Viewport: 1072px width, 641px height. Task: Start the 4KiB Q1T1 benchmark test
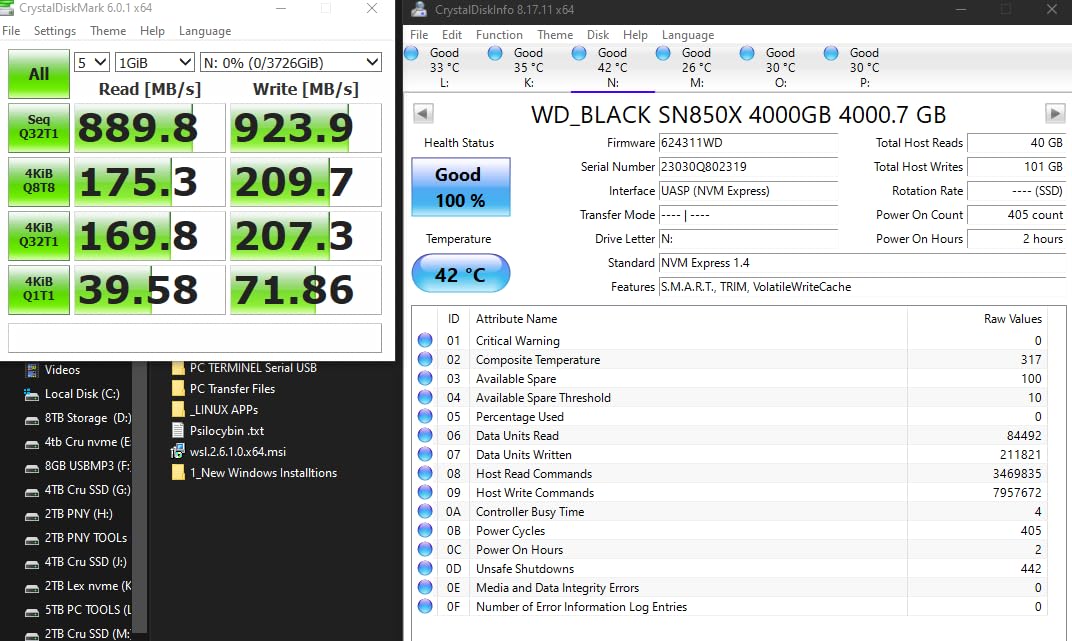(x=39, y=290)
